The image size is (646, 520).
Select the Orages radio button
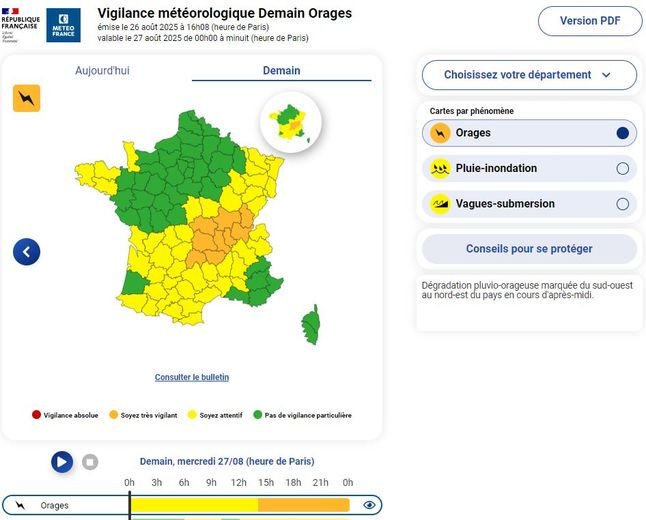tap(622, 133)
